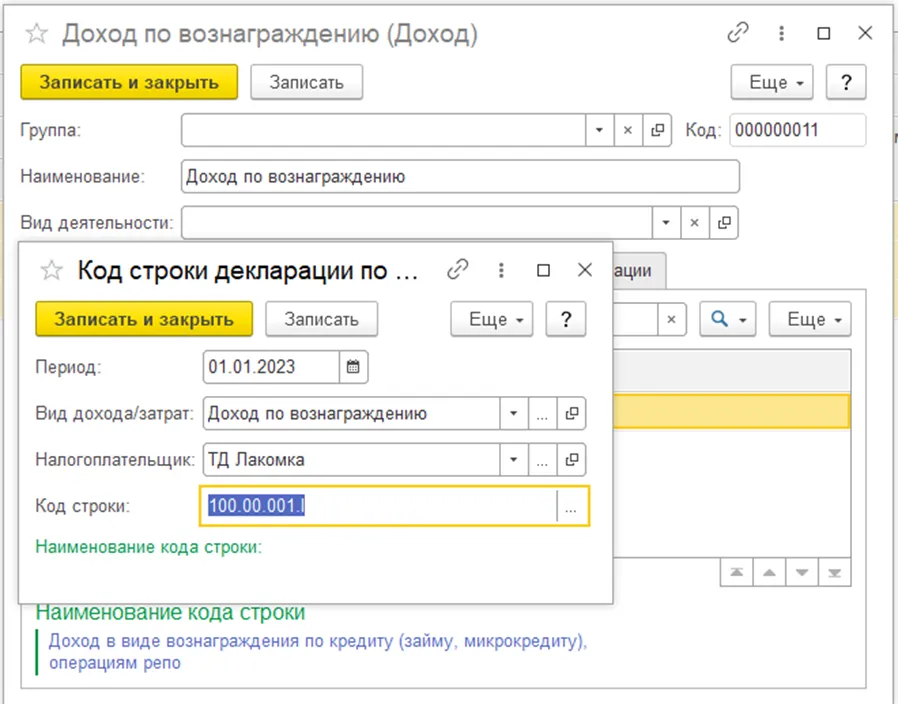Open the Еще menu in the Код строки dialog
The width and height of the screenshot is (898, 704).
click(x=492, y=319)
